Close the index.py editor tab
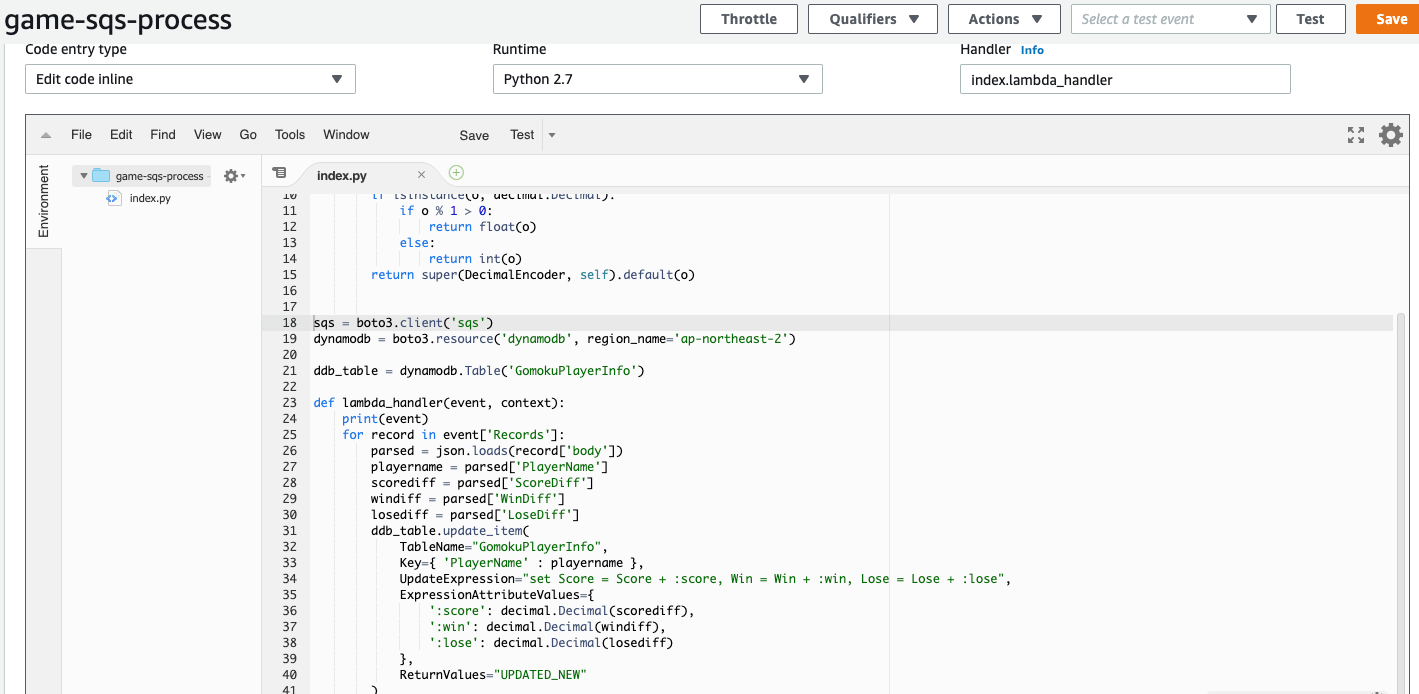This screenshot has width=1419, height=694. pyautogui.click(x=421, y=172)
